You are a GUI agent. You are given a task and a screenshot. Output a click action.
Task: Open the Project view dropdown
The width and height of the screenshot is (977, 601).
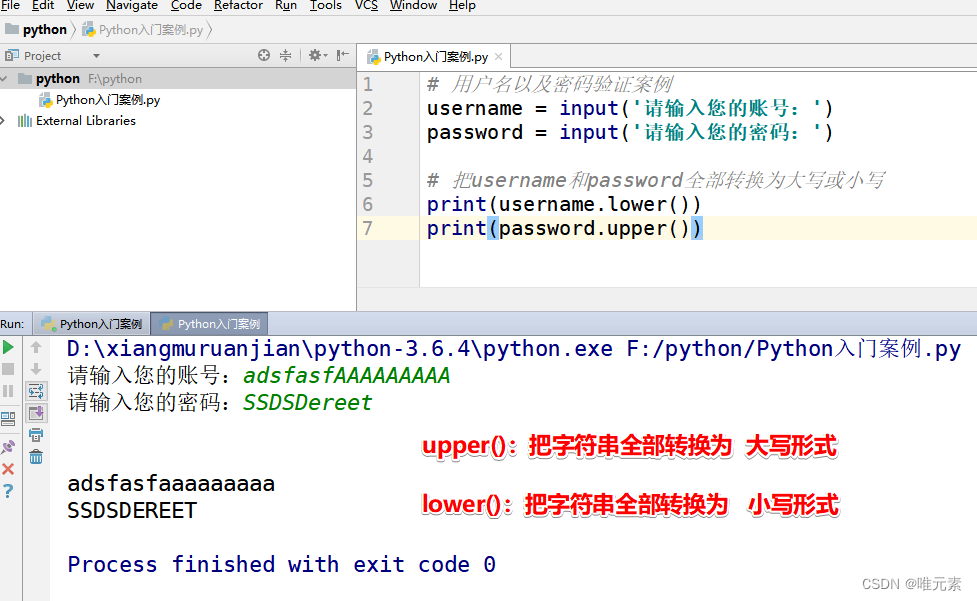[x=96, y=56]
